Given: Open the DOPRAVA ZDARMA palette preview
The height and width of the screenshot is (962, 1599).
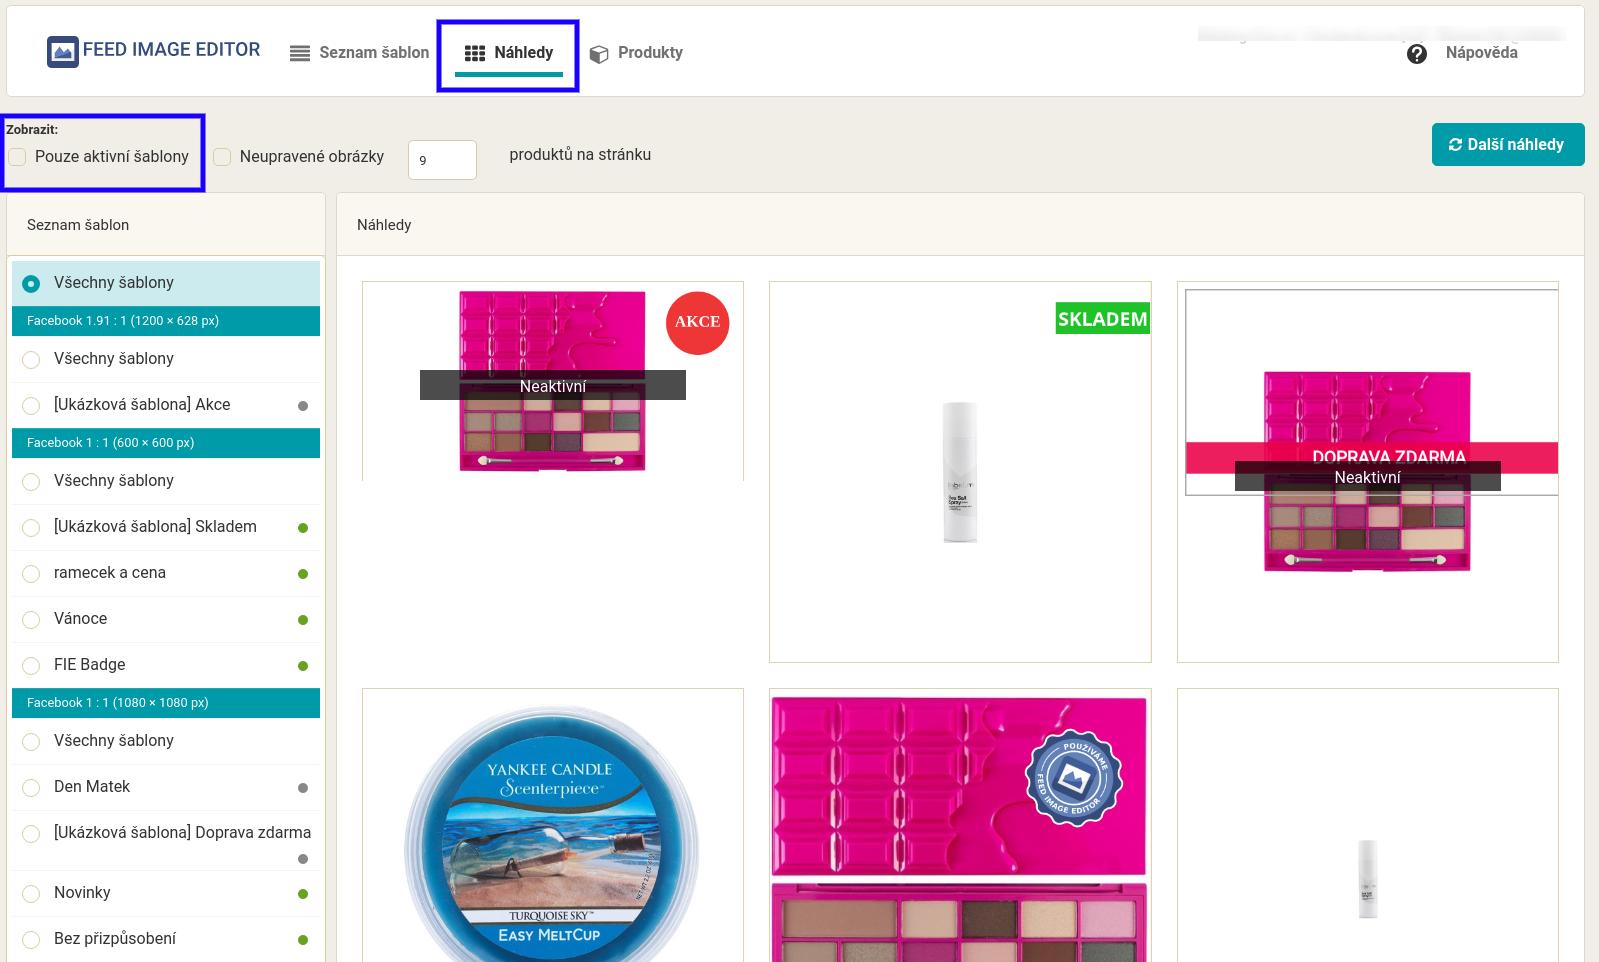Looking at the screenshot, I should (1368, 472).
